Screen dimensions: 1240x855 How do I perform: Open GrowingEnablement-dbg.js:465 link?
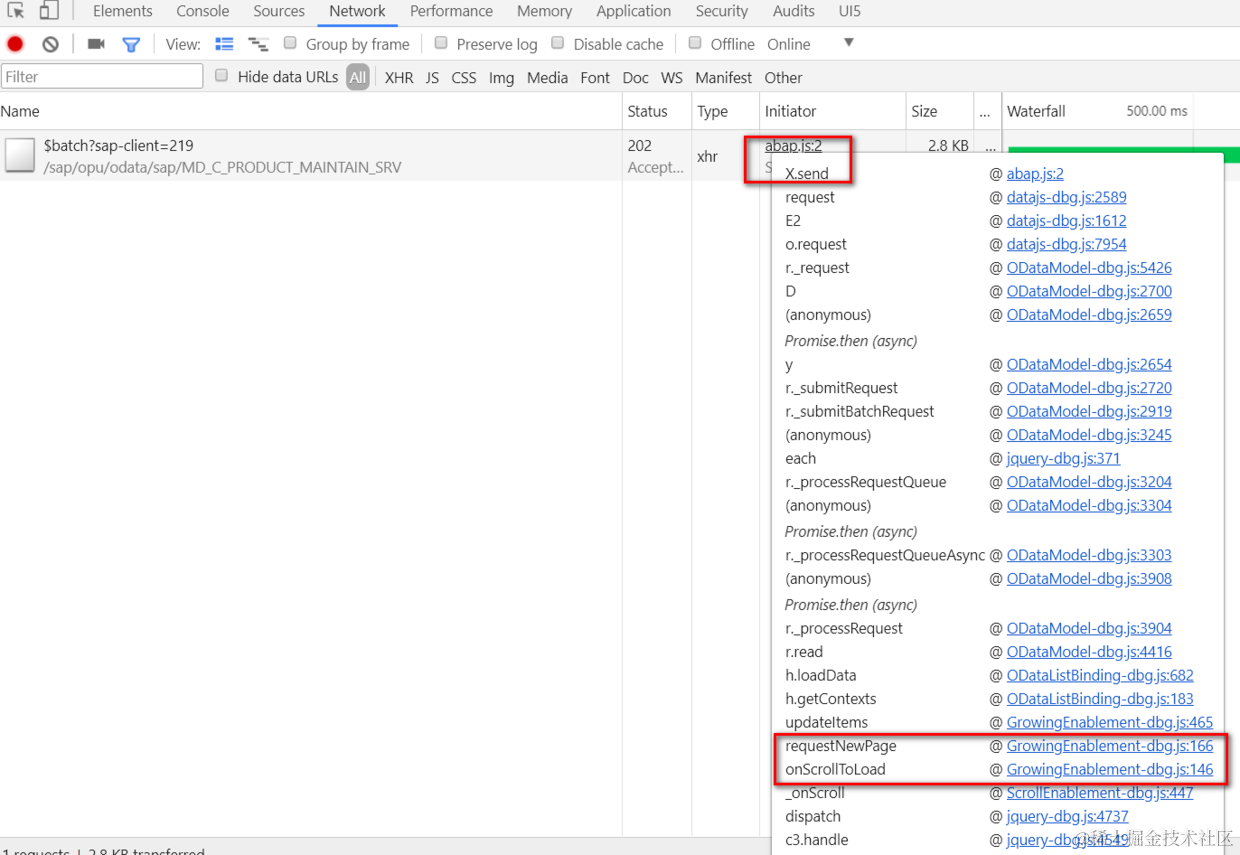point(1110,722)
